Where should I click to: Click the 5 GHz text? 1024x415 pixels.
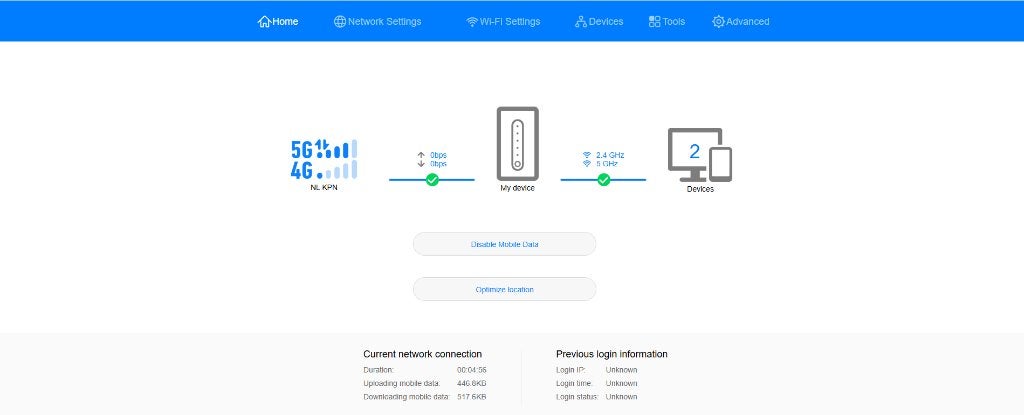coord(607,163)
